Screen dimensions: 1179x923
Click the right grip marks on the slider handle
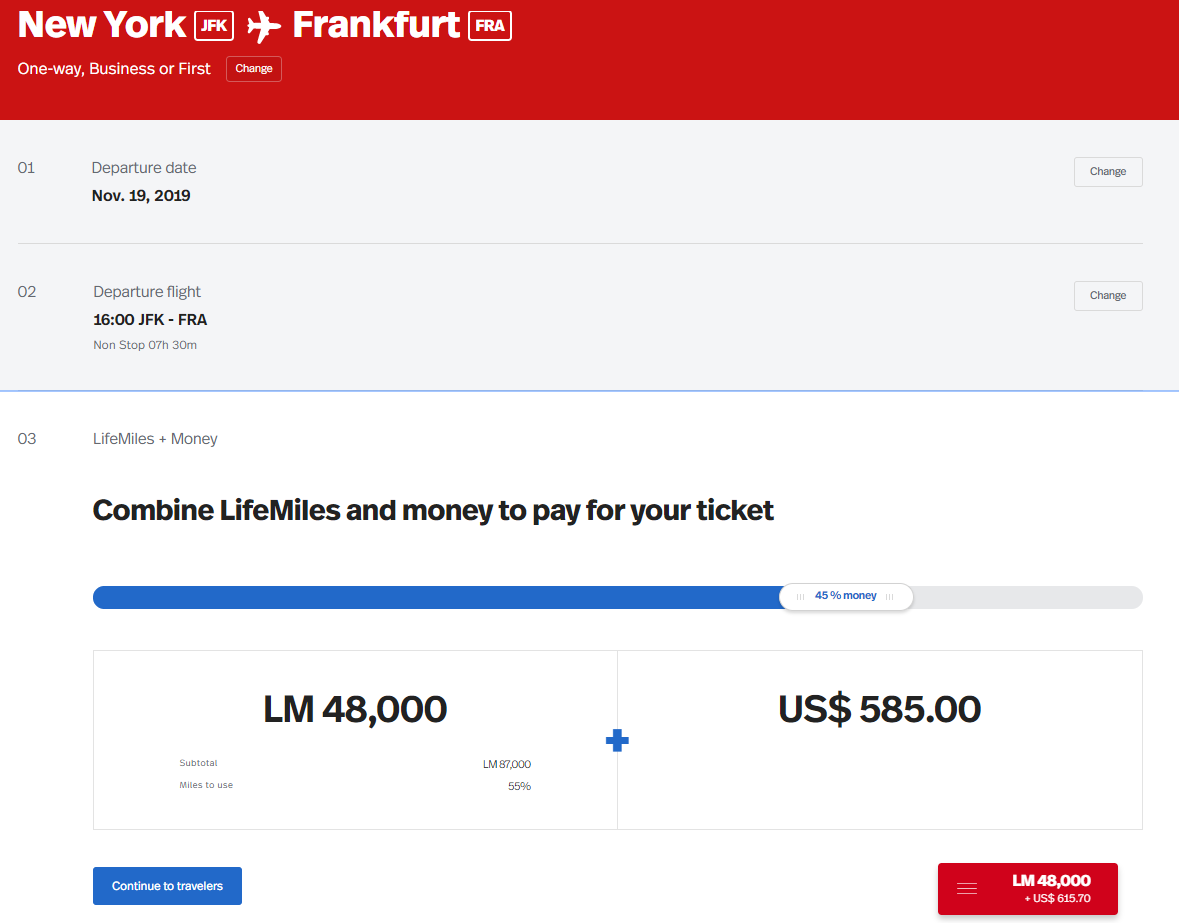tap(890, 597)
